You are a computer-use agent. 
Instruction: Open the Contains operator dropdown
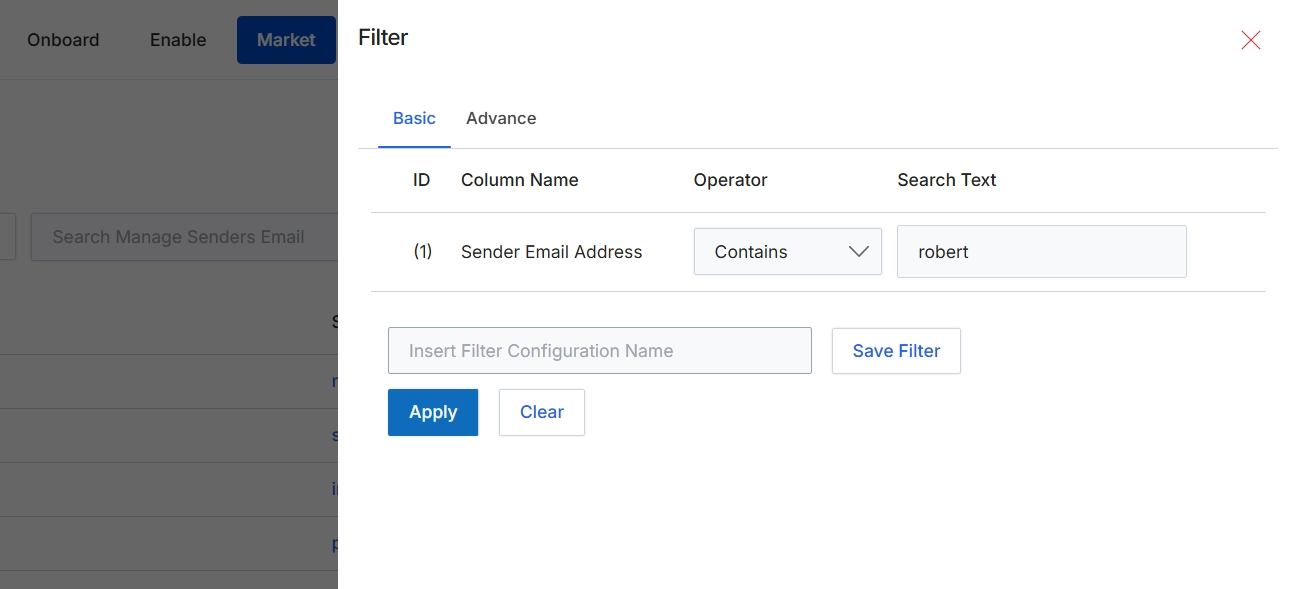pos(788,252)
